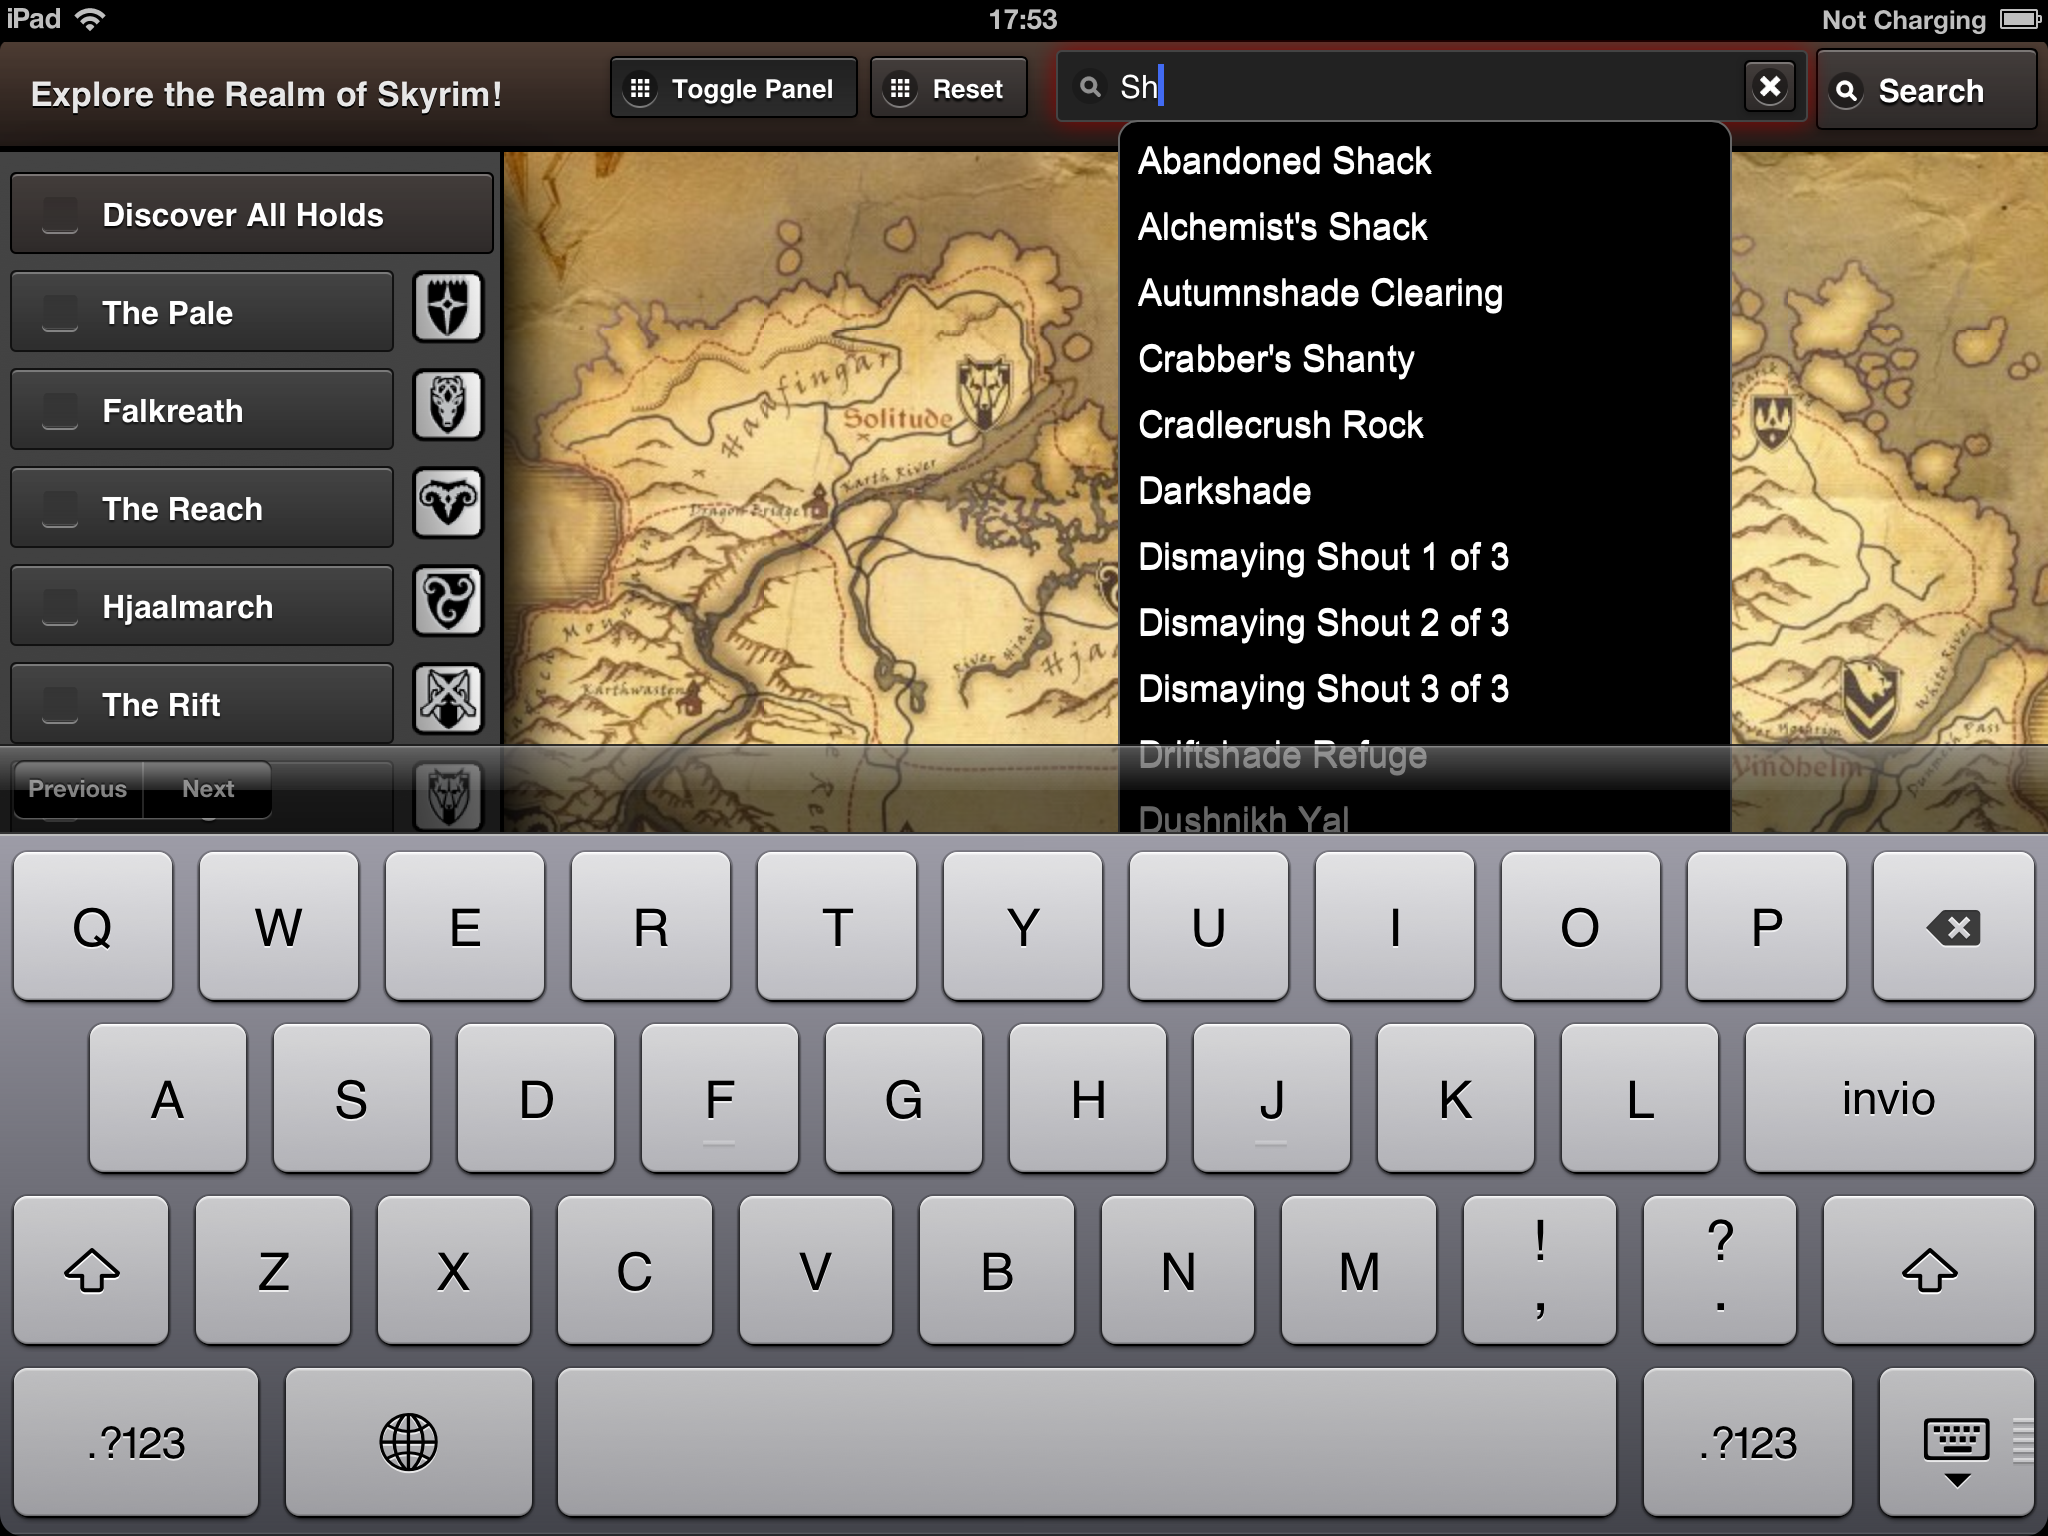The image size is (2048, 1536).
Task: Clear the search field with X button
Action: [x=1770, y=86]
